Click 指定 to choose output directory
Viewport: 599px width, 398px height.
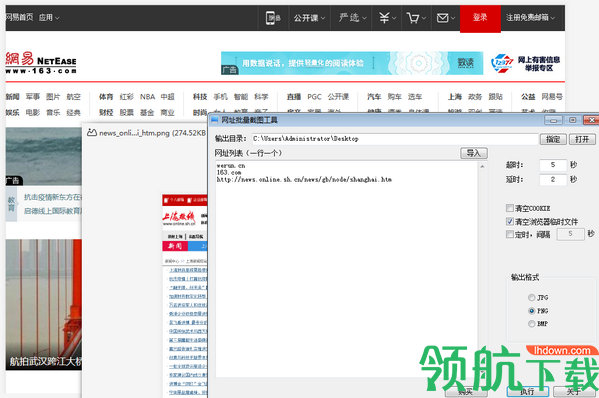pos(553,139)
